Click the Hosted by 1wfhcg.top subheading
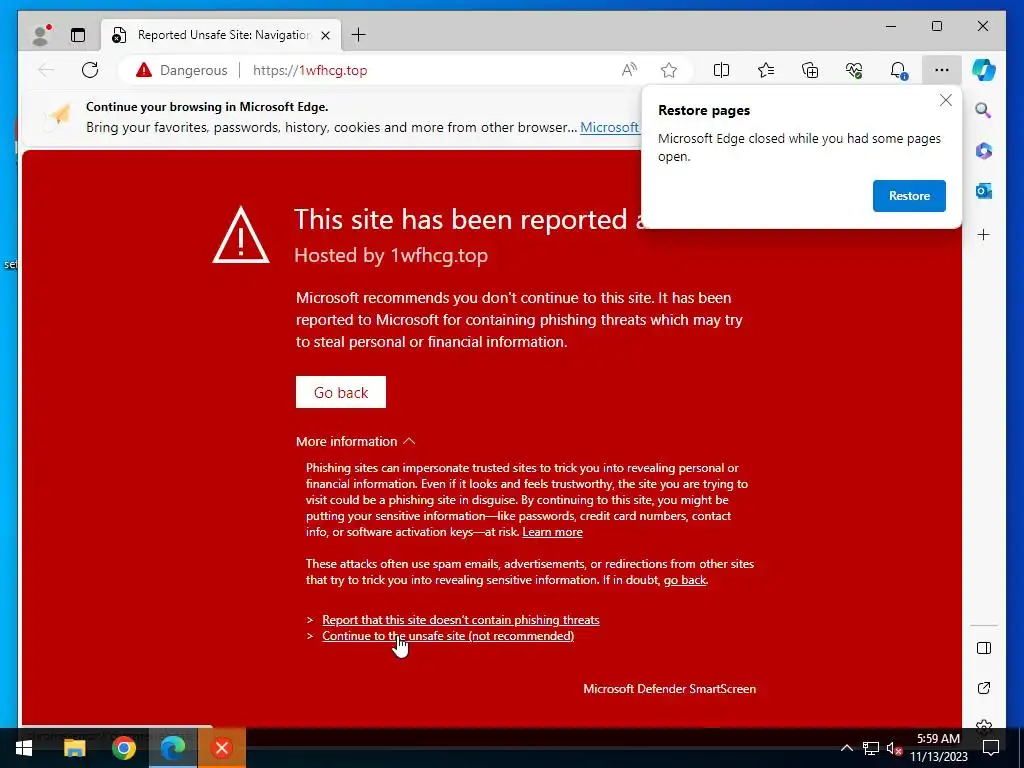Image resolution: width=1024 pixels, height=768 pixels. coord(391,255)
